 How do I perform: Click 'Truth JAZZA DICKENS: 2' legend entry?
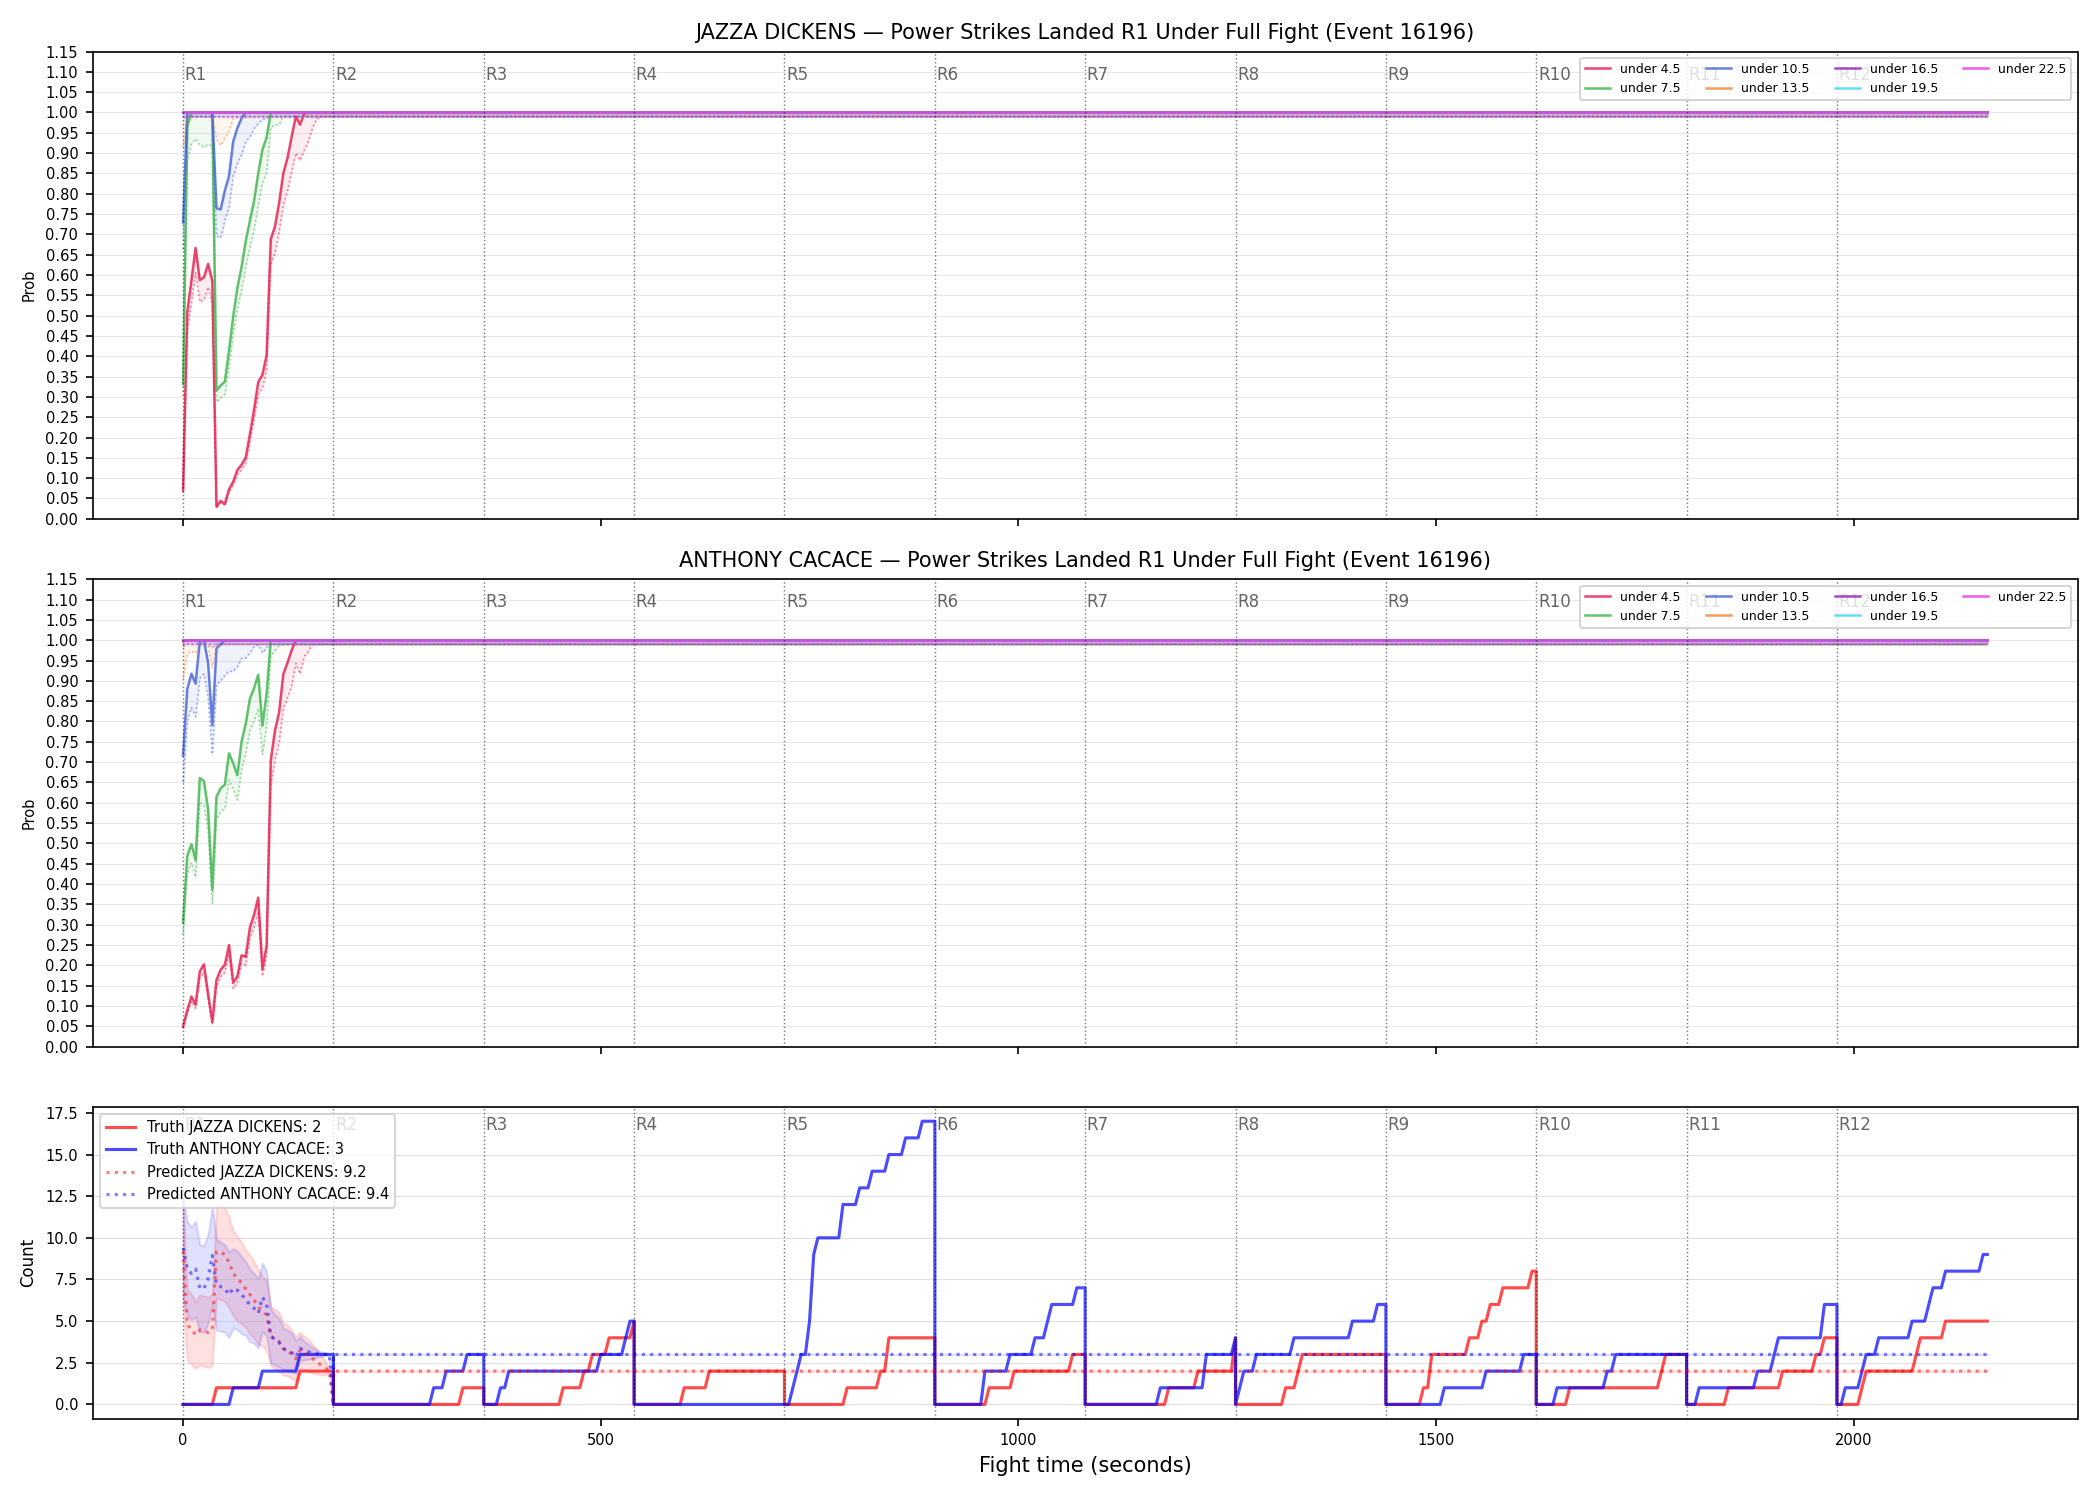tap(213, 1127)
